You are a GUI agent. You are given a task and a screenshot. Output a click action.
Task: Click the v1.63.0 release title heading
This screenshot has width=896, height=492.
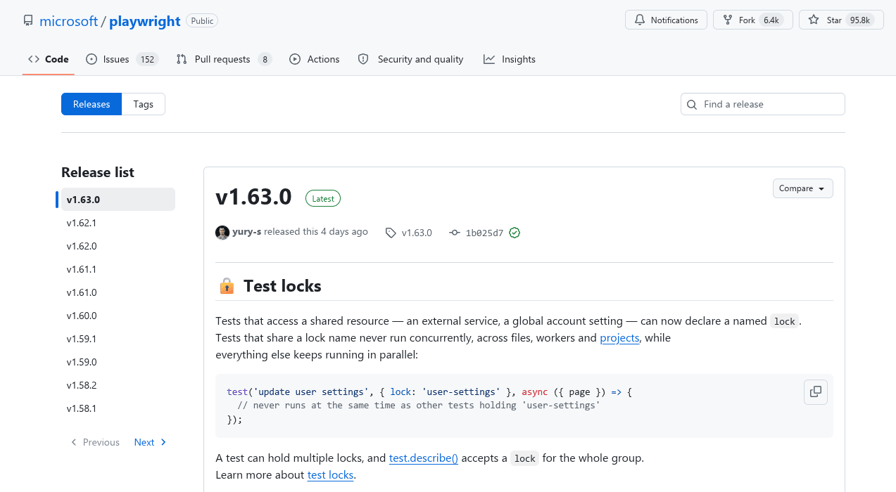click(254, 197)
